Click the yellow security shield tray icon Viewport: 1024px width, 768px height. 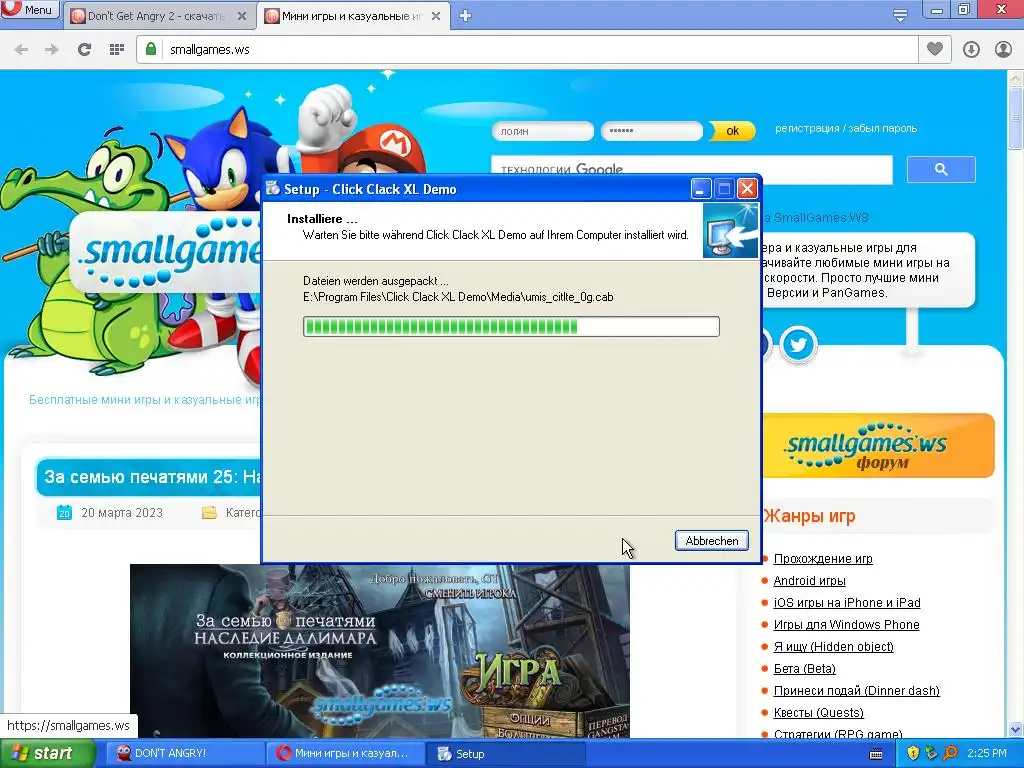click(x=913, y=754)
